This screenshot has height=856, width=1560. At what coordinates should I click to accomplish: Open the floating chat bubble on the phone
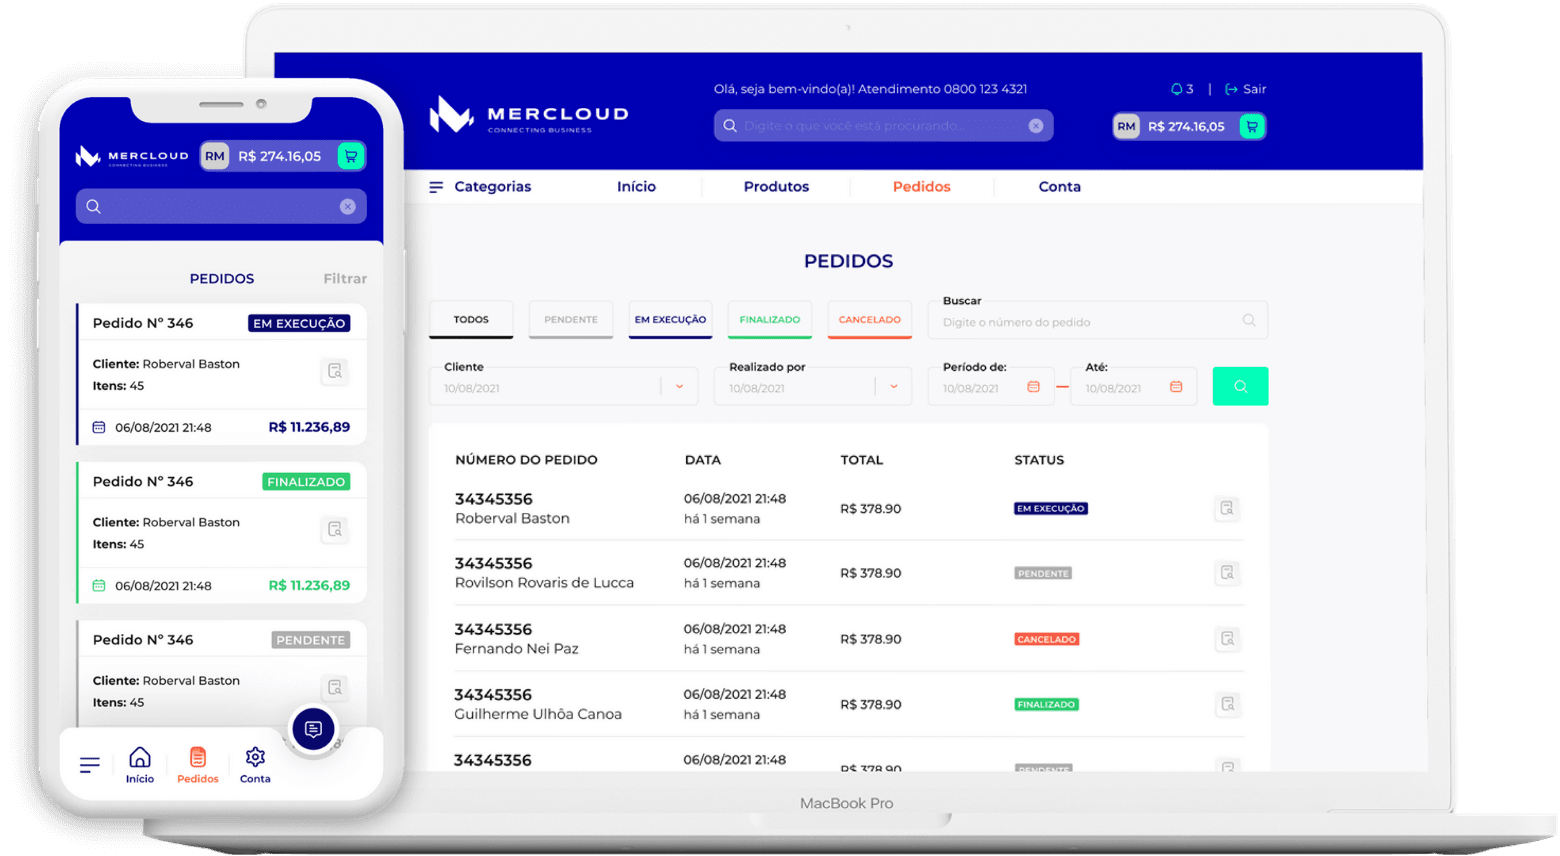click(x=313, y=729)
